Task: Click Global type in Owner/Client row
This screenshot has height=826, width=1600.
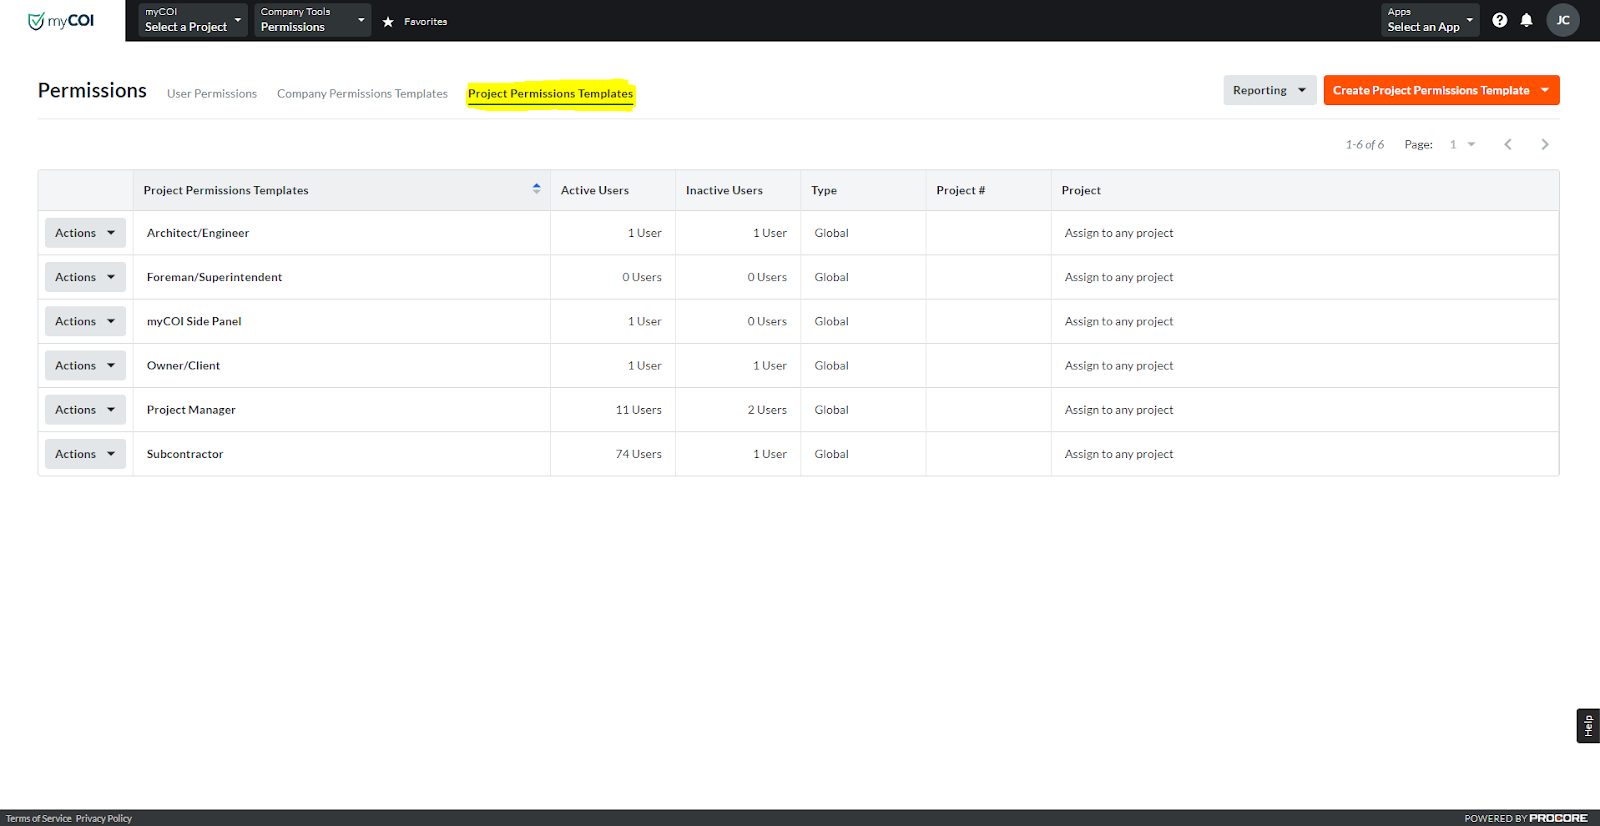Action: pos(831,365)
